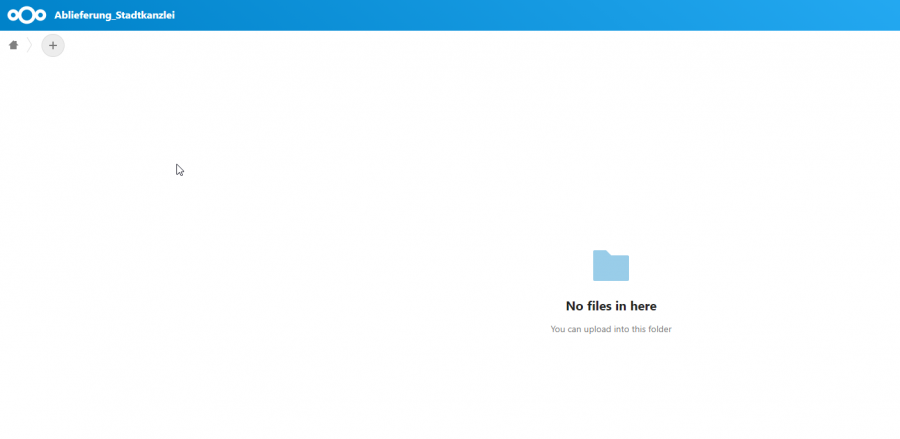The height and width of the screenshot is (439, 900).
Task: Click the large middle circle of the Nextcloud logo
Action: click(27, 15)
